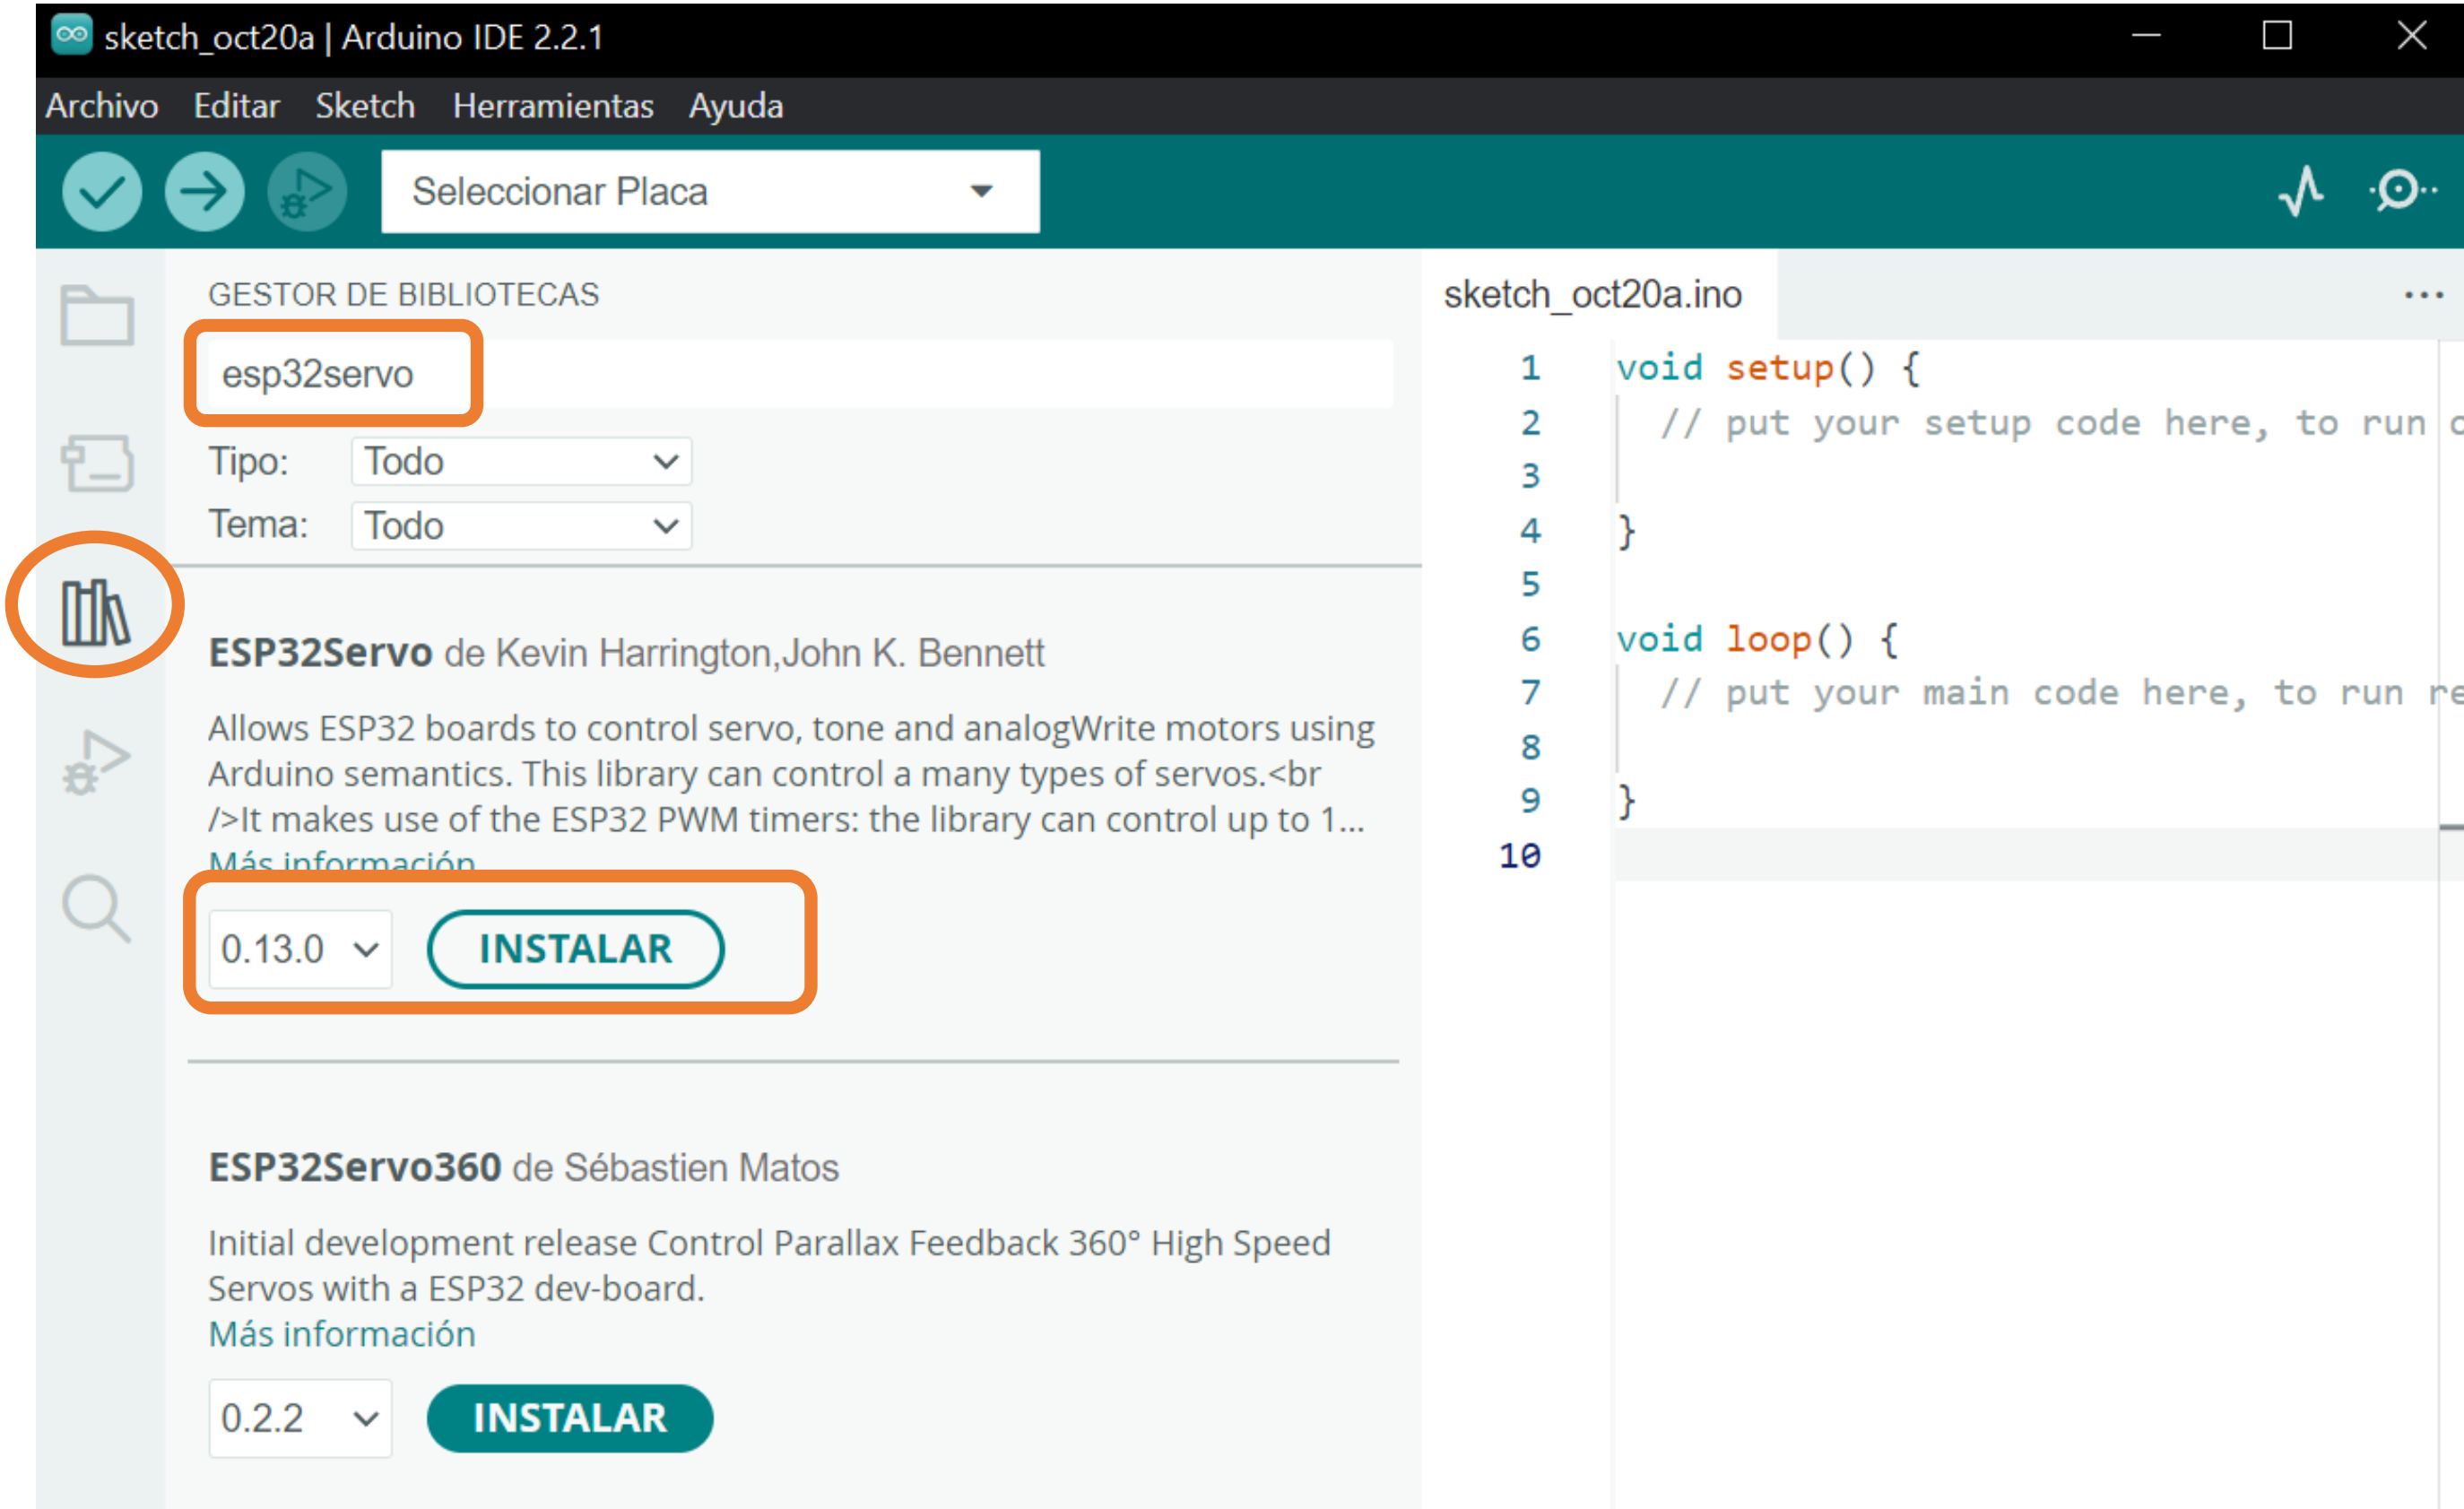Click the Start Debugging toolbar button
Image resolution: width=2464 pixels, height=1509 pixels.
click(306, 191)
